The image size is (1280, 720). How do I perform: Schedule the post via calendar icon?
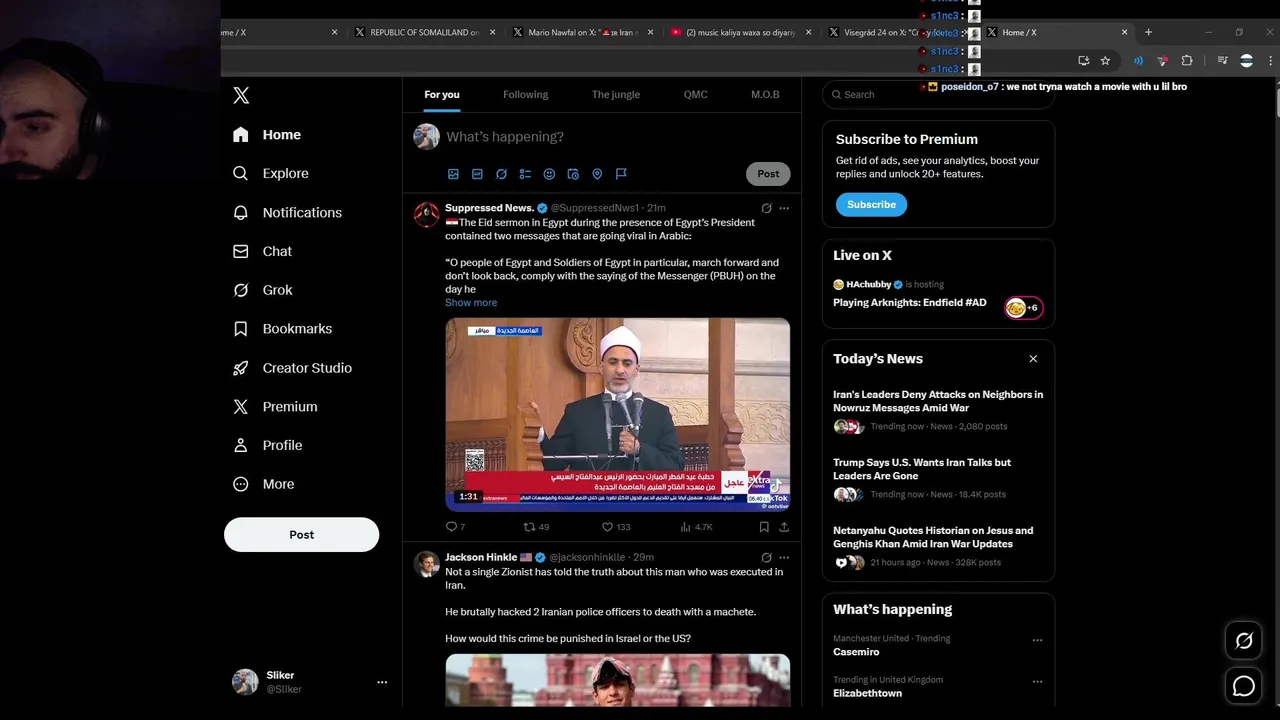[x=573, y=174]
